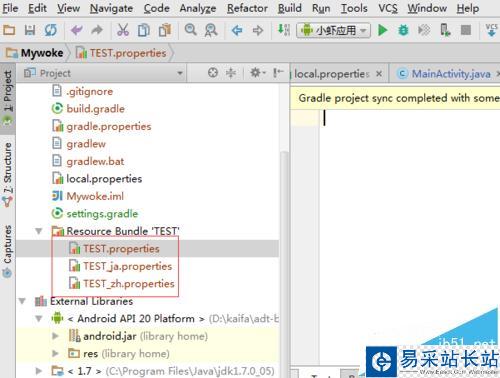Expand the 1.7 JDK node

pyautogui.click(x=39, y=371)
